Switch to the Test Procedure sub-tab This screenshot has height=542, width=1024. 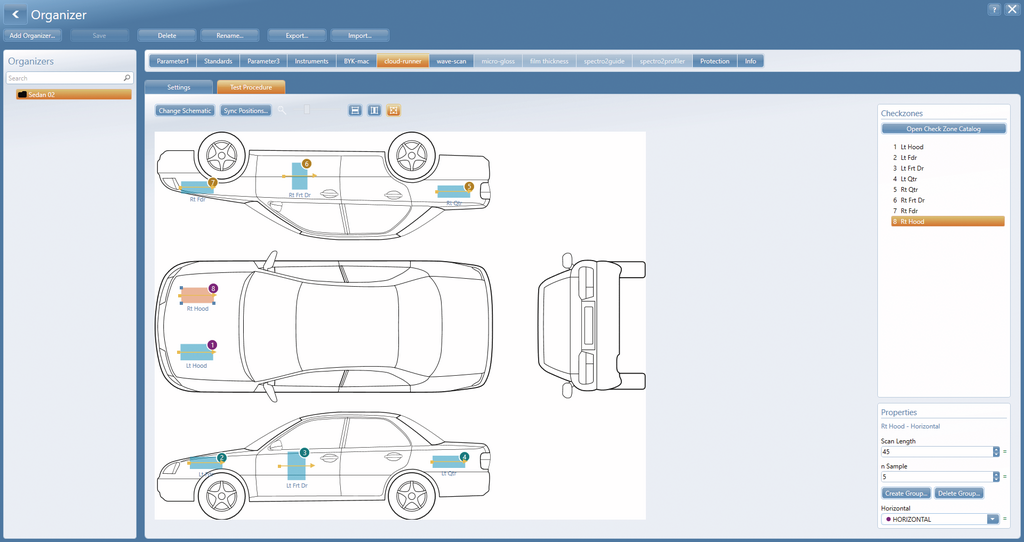click(x=251, y=87)
